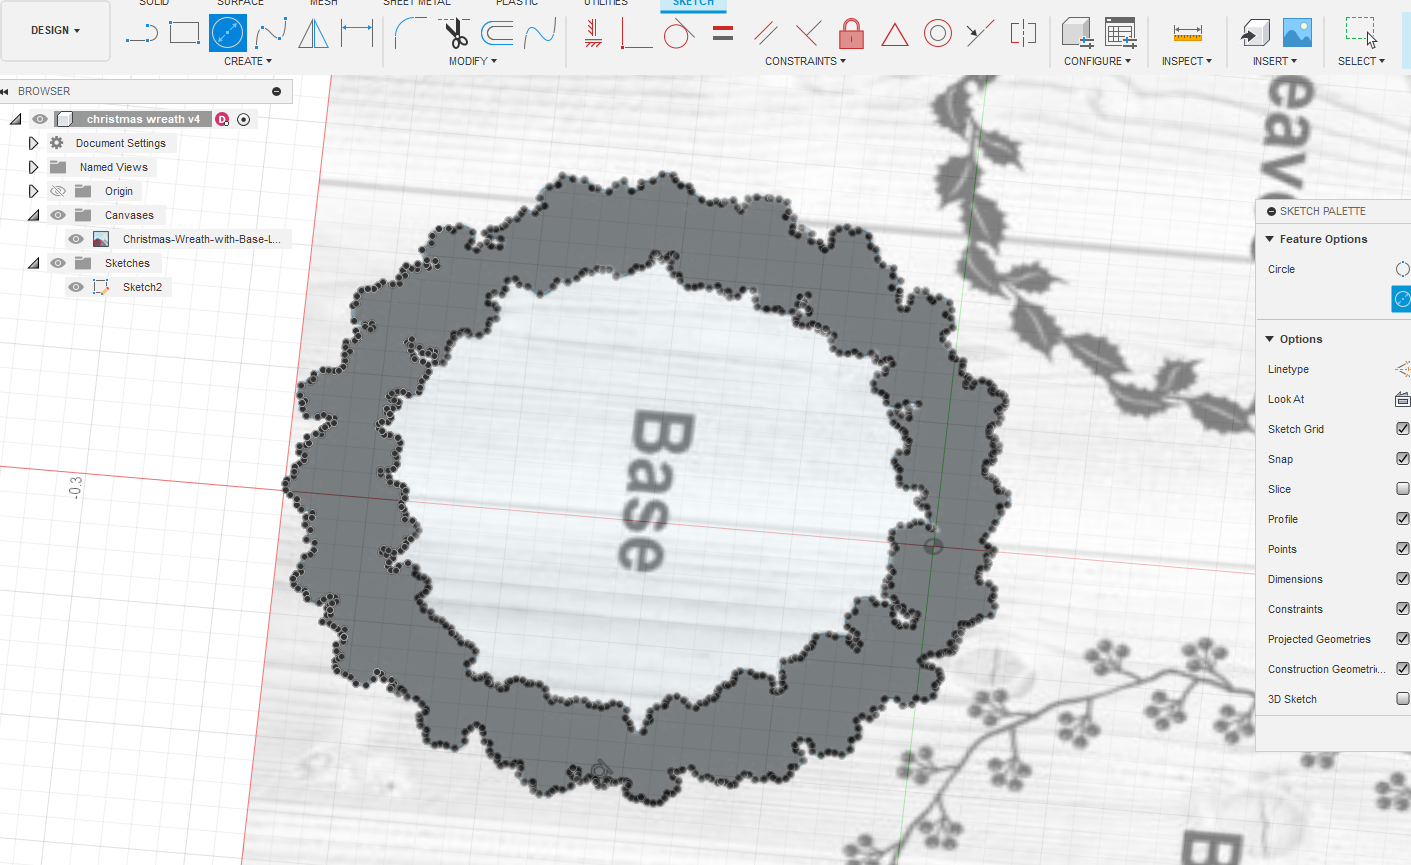Image resolution: width=1411 pixels, height=865 pixels.
Task: Apply the Horizontal/Vertical constraint
Action: click(x=593, y=33)
